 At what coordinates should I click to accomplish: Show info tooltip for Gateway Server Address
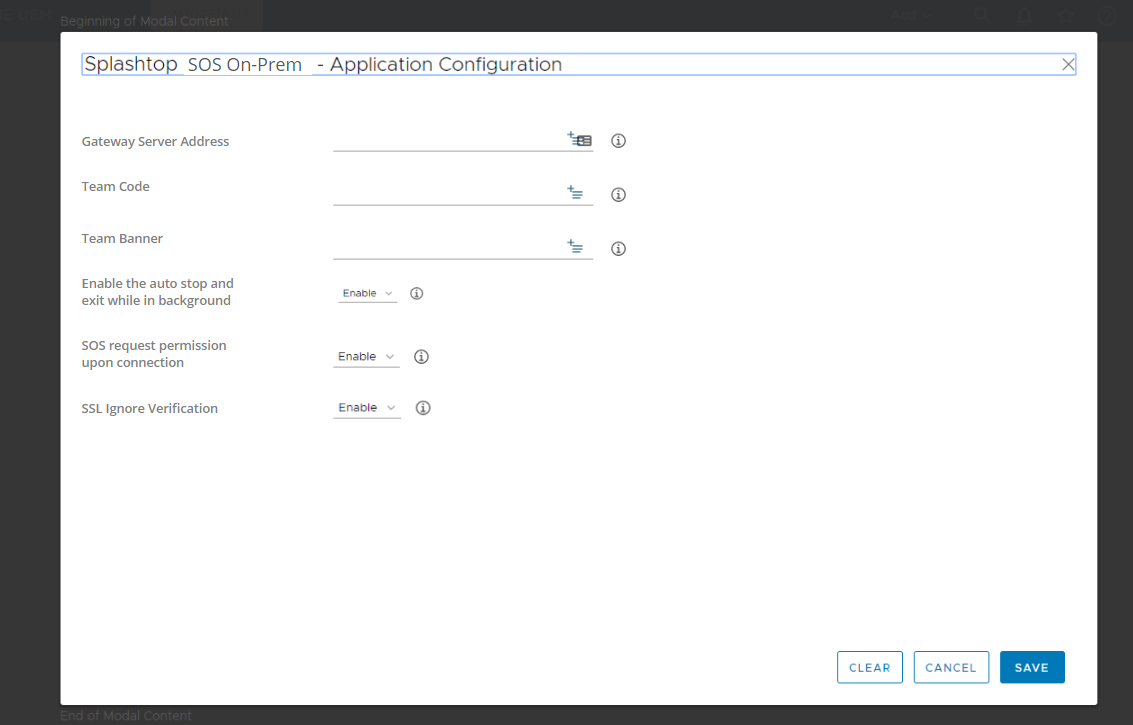coord(619,141)
